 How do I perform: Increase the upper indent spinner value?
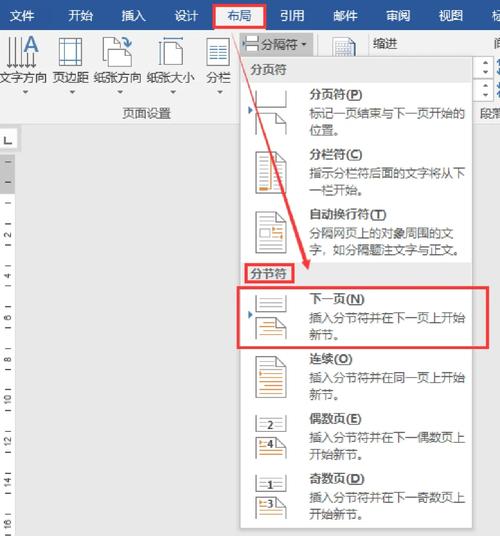(x=485, y=63)
